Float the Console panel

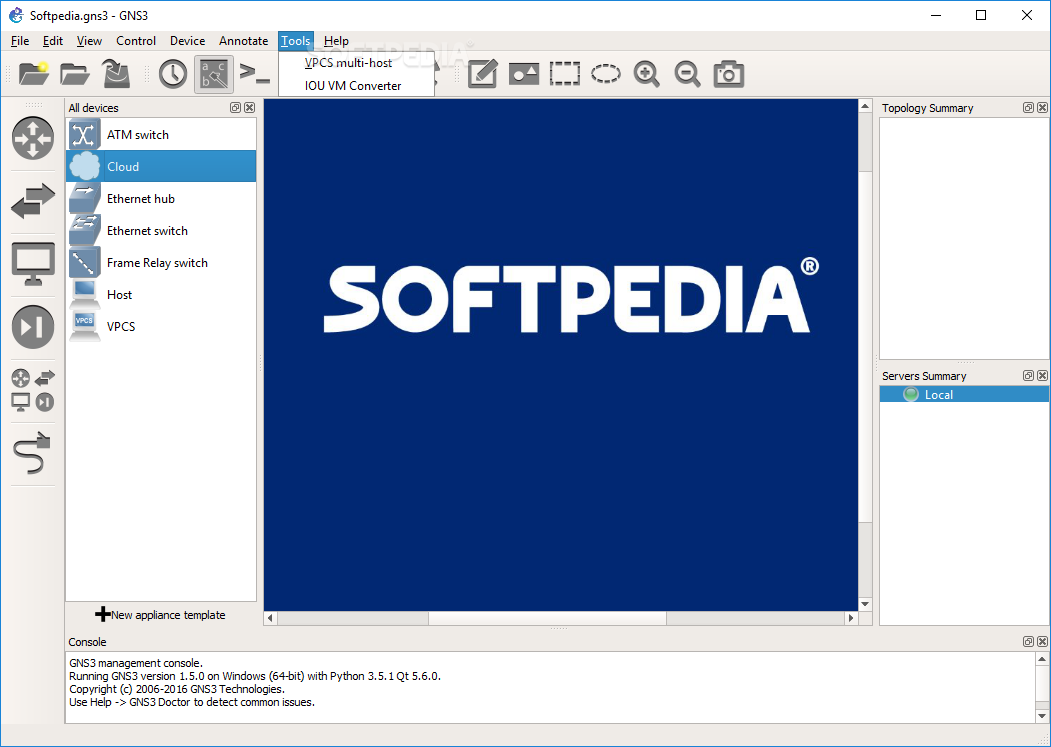pos(1028,642)
